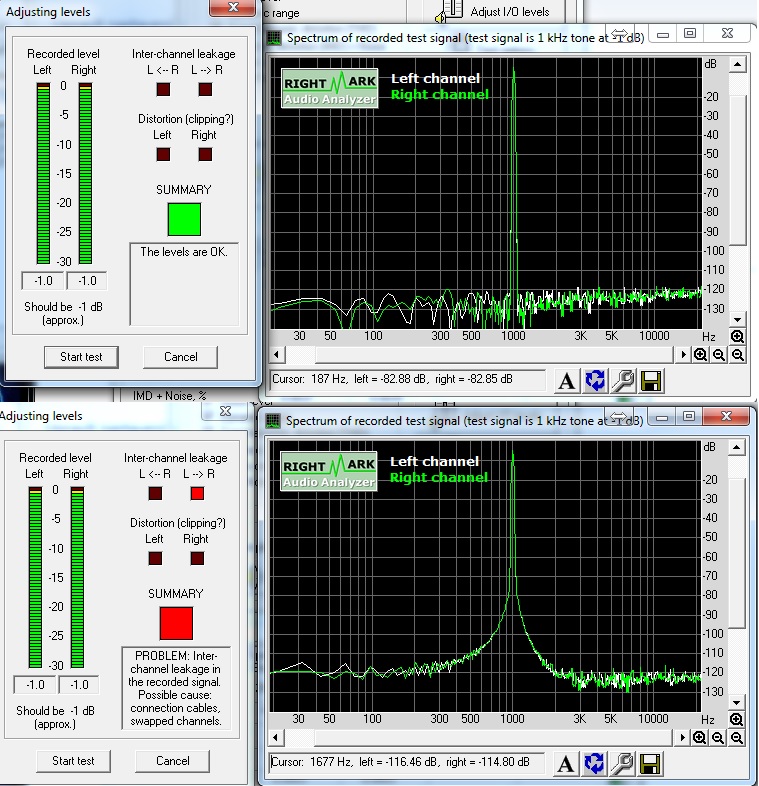Image resolution: width=759 pixels, height=786 pixels.
Task: Click 'The levels are OK.' message text
Action: 183,252
